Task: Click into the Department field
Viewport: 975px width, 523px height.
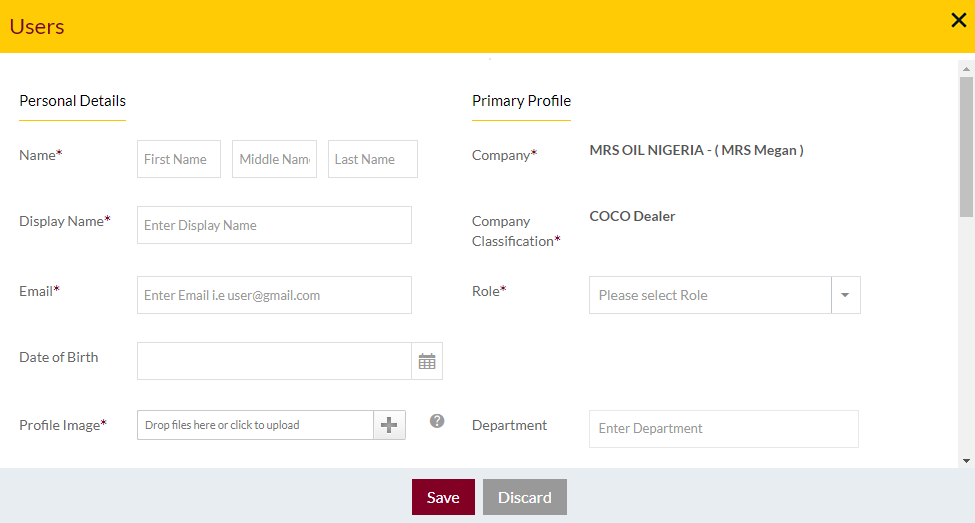Action: click(x=724, y=428)
